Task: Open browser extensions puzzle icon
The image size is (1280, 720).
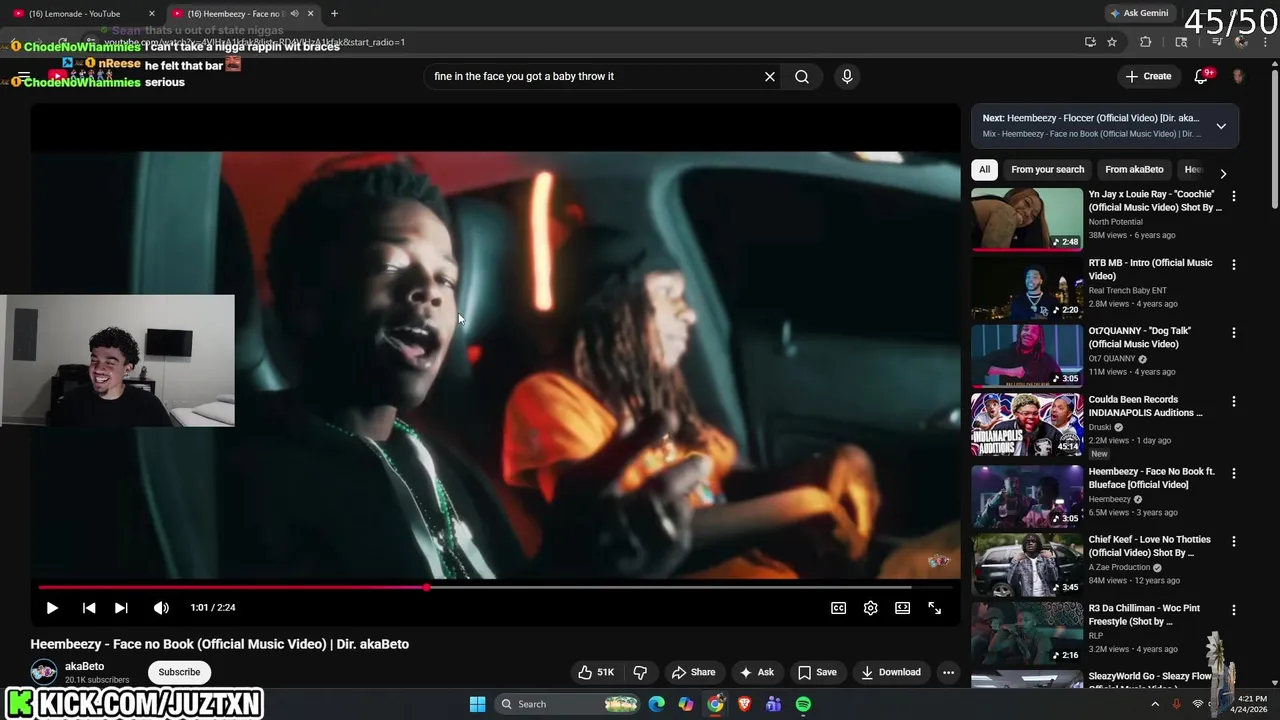Action: 1146,42
